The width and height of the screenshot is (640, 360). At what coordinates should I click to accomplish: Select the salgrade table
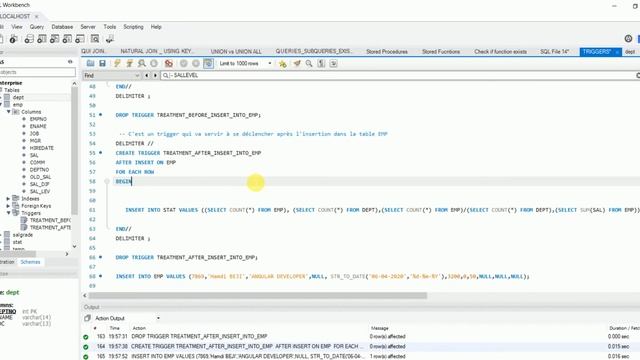click(x=22, y=235)
